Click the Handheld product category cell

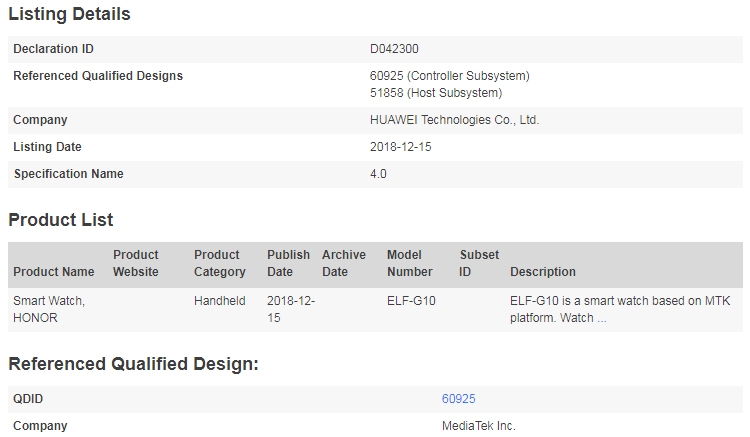[x=220, y=301]
